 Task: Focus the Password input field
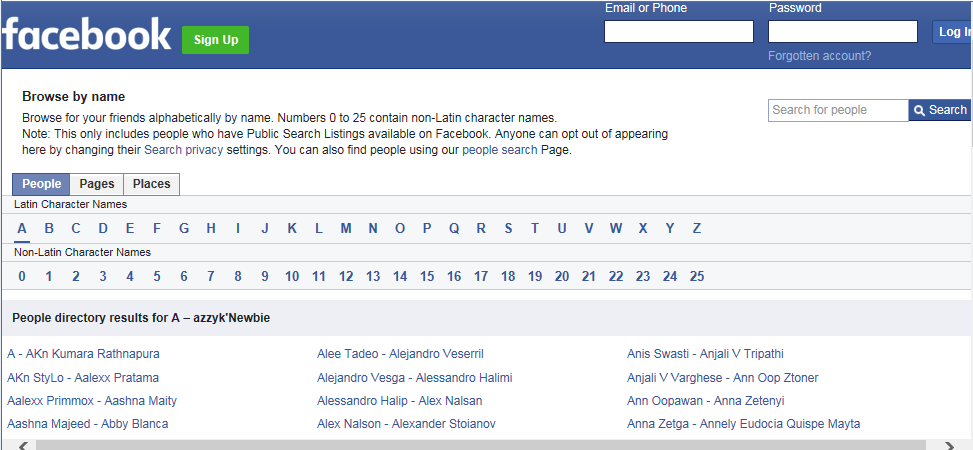pos(842,32)
